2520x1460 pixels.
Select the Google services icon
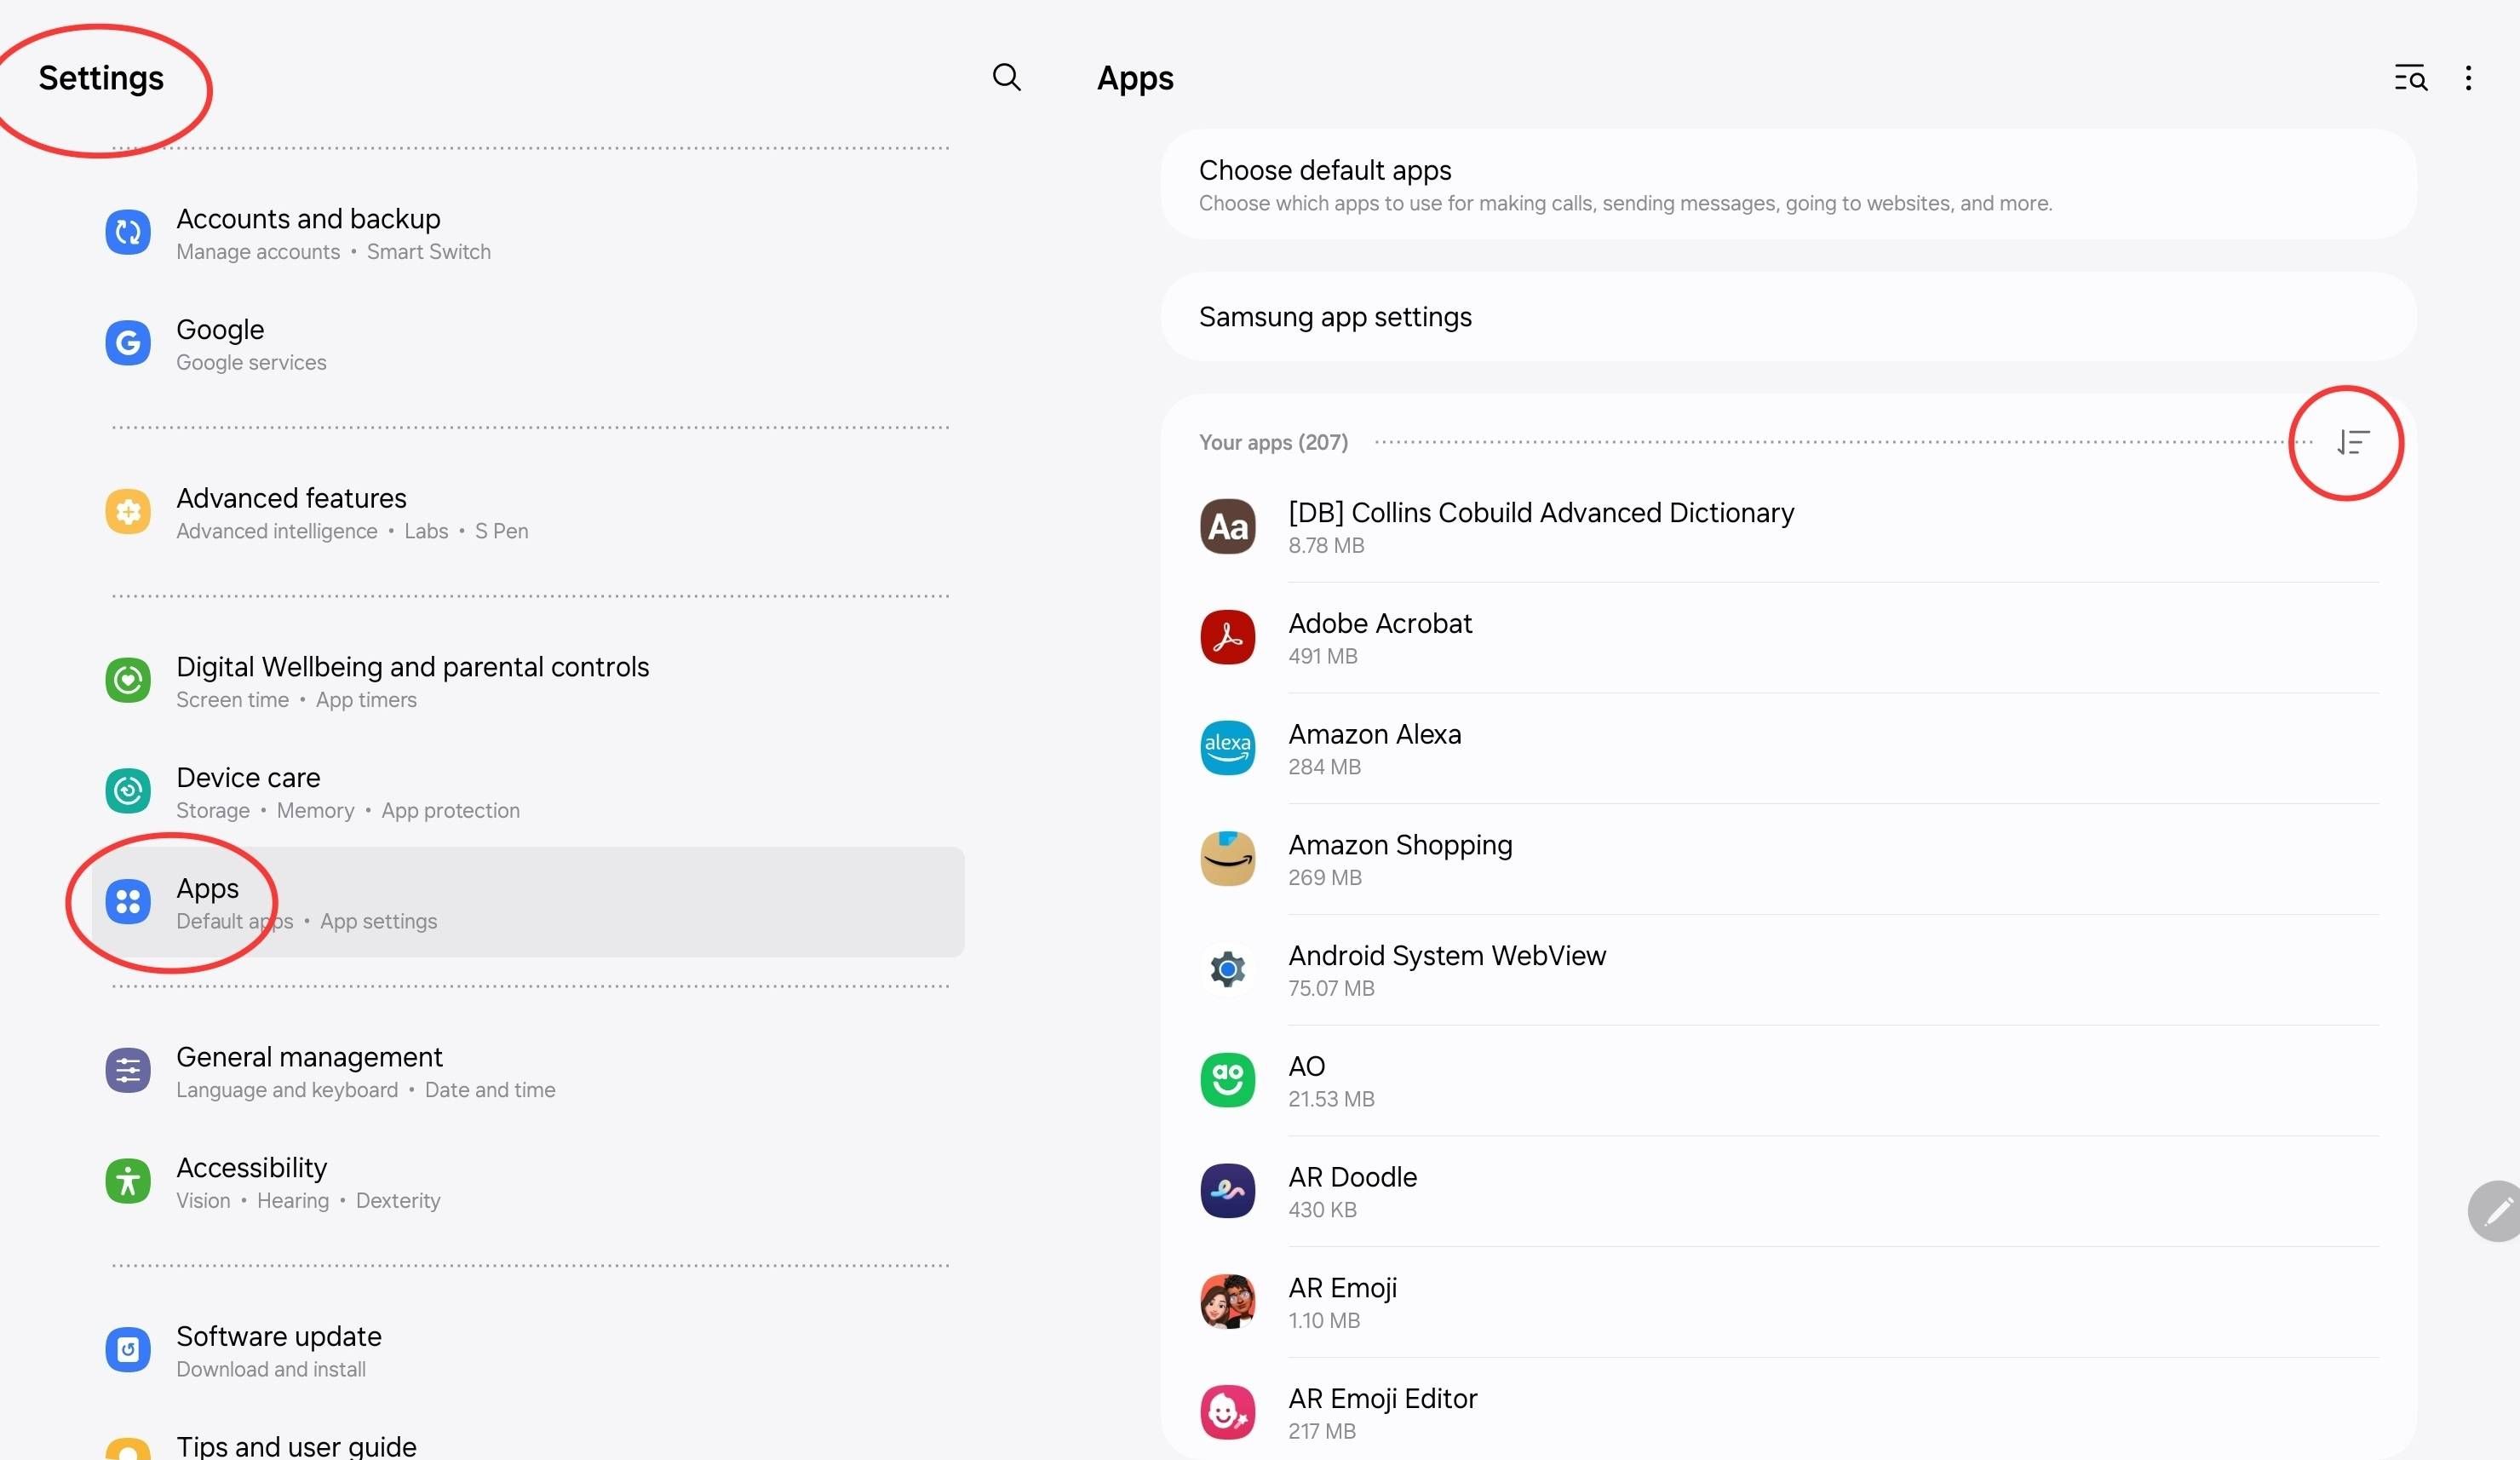click(127, 343)
